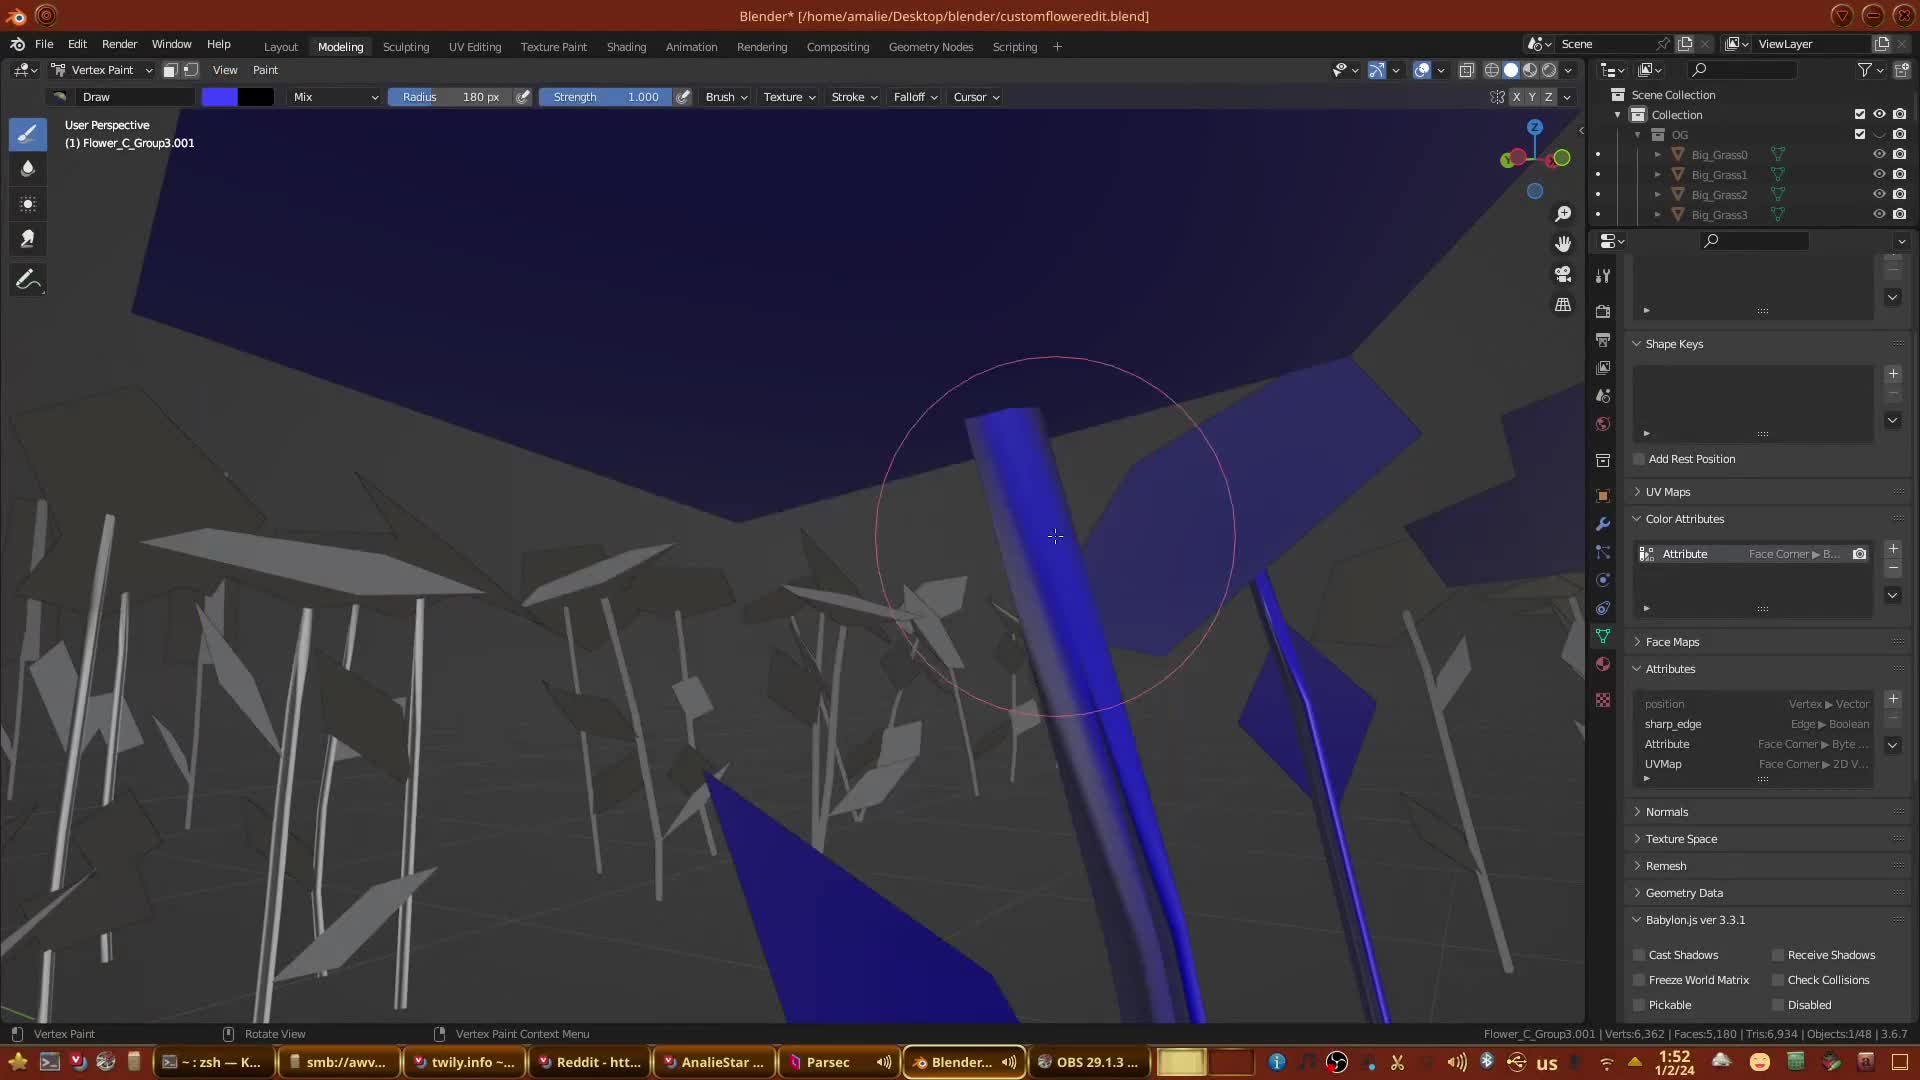This screenshot has height=1080, width=1920.
Task: Click the blue primary color swatch
Action: pyautogui.click(x=219, y=97)
